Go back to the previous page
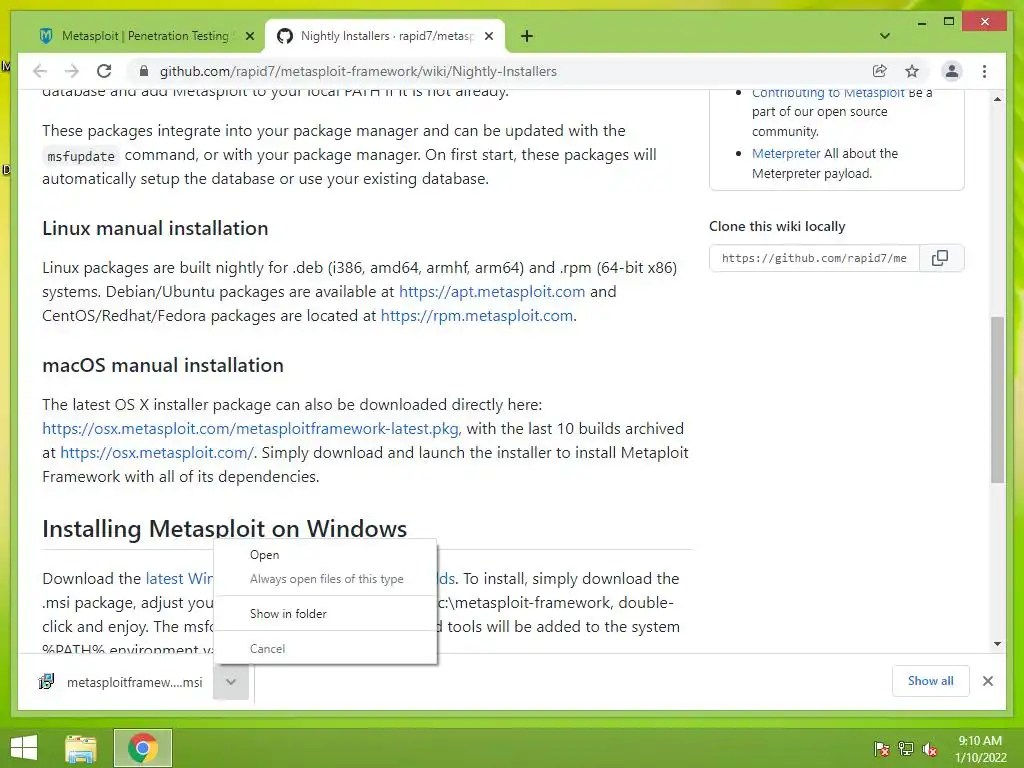 pyautogui.click(x=40, y=71)
